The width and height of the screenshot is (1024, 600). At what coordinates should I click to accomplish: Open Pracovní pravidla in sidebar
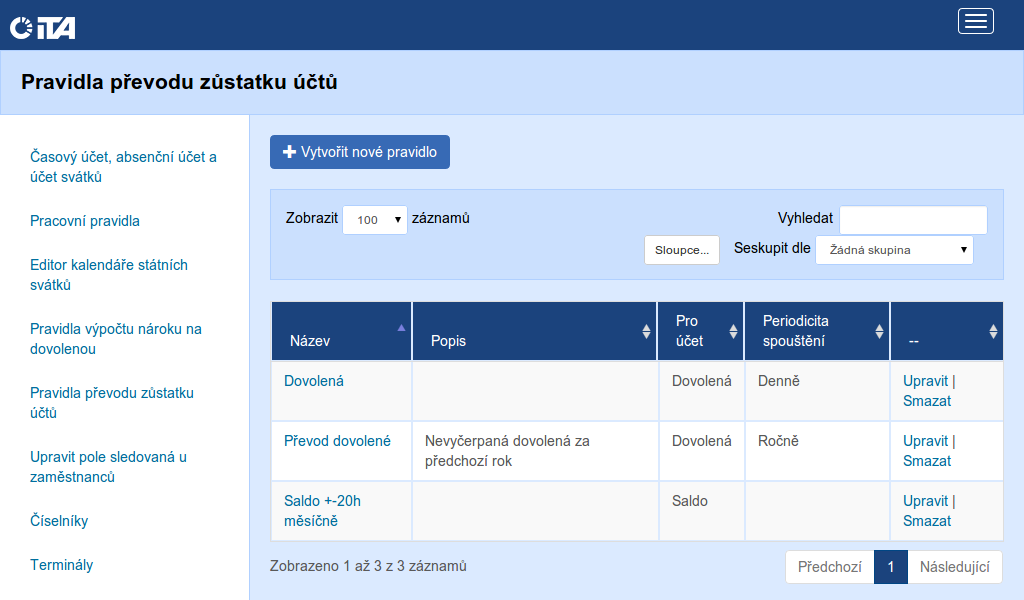point(85,221)
